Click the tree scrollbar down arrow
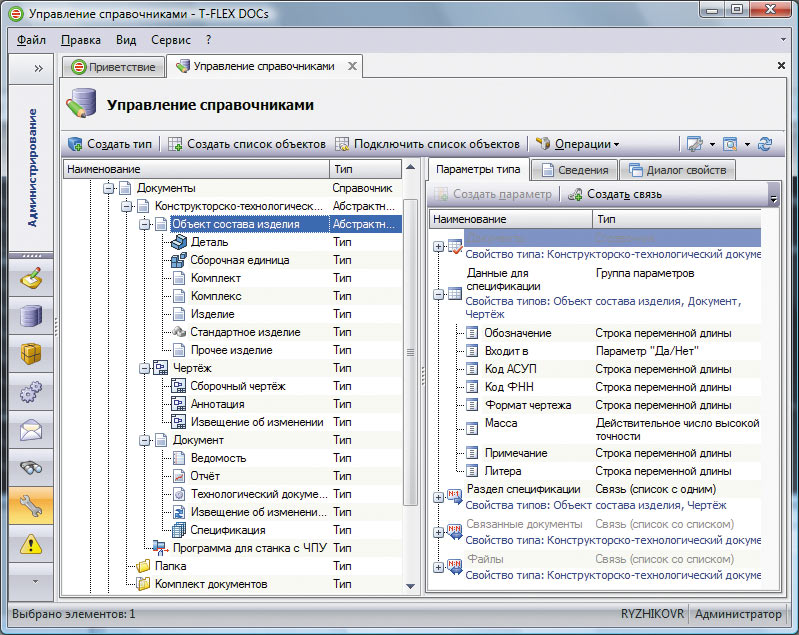This screenshot has height=635, width=799. (410, 586)
